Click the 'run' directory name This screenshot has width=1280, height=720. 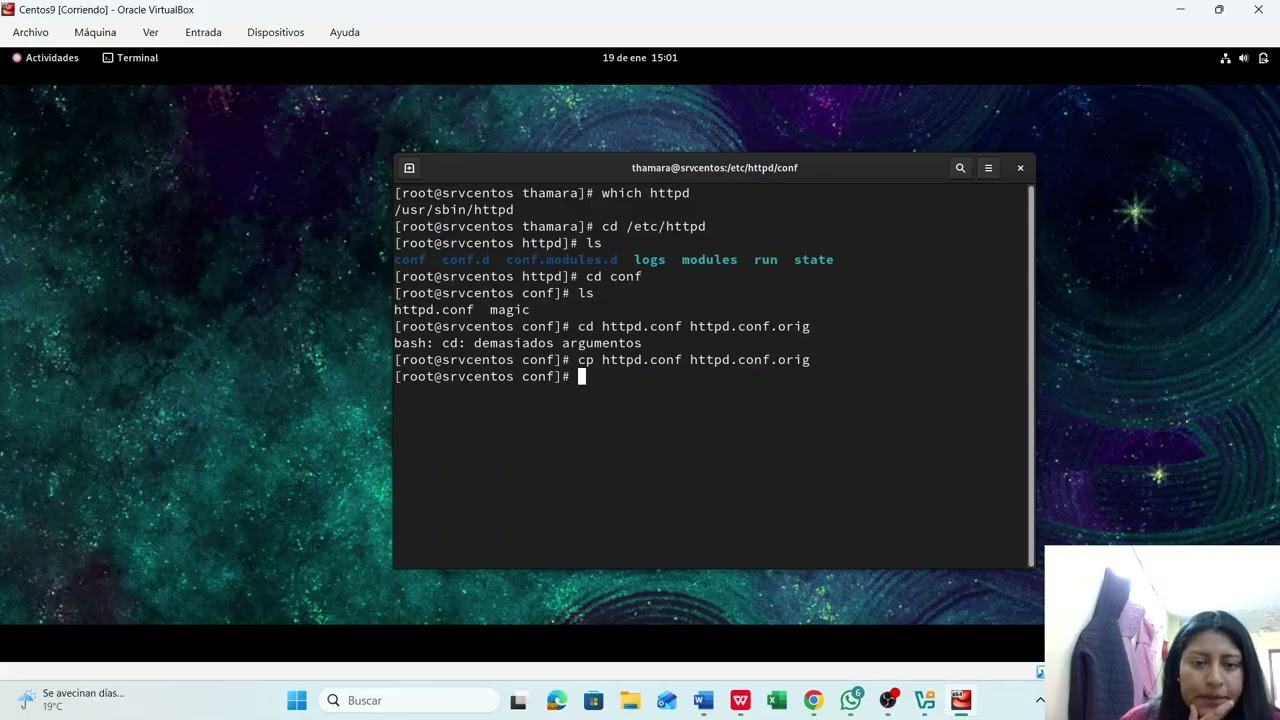click(765, 260)
